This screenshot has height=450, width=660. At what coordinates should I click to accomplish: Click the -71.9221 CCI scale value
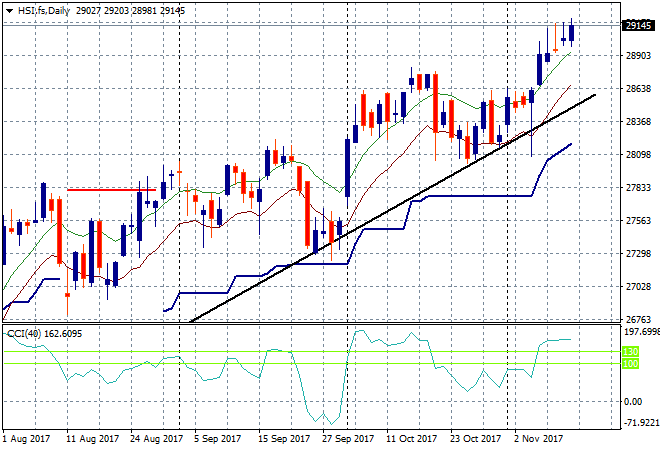pos(638,423)
